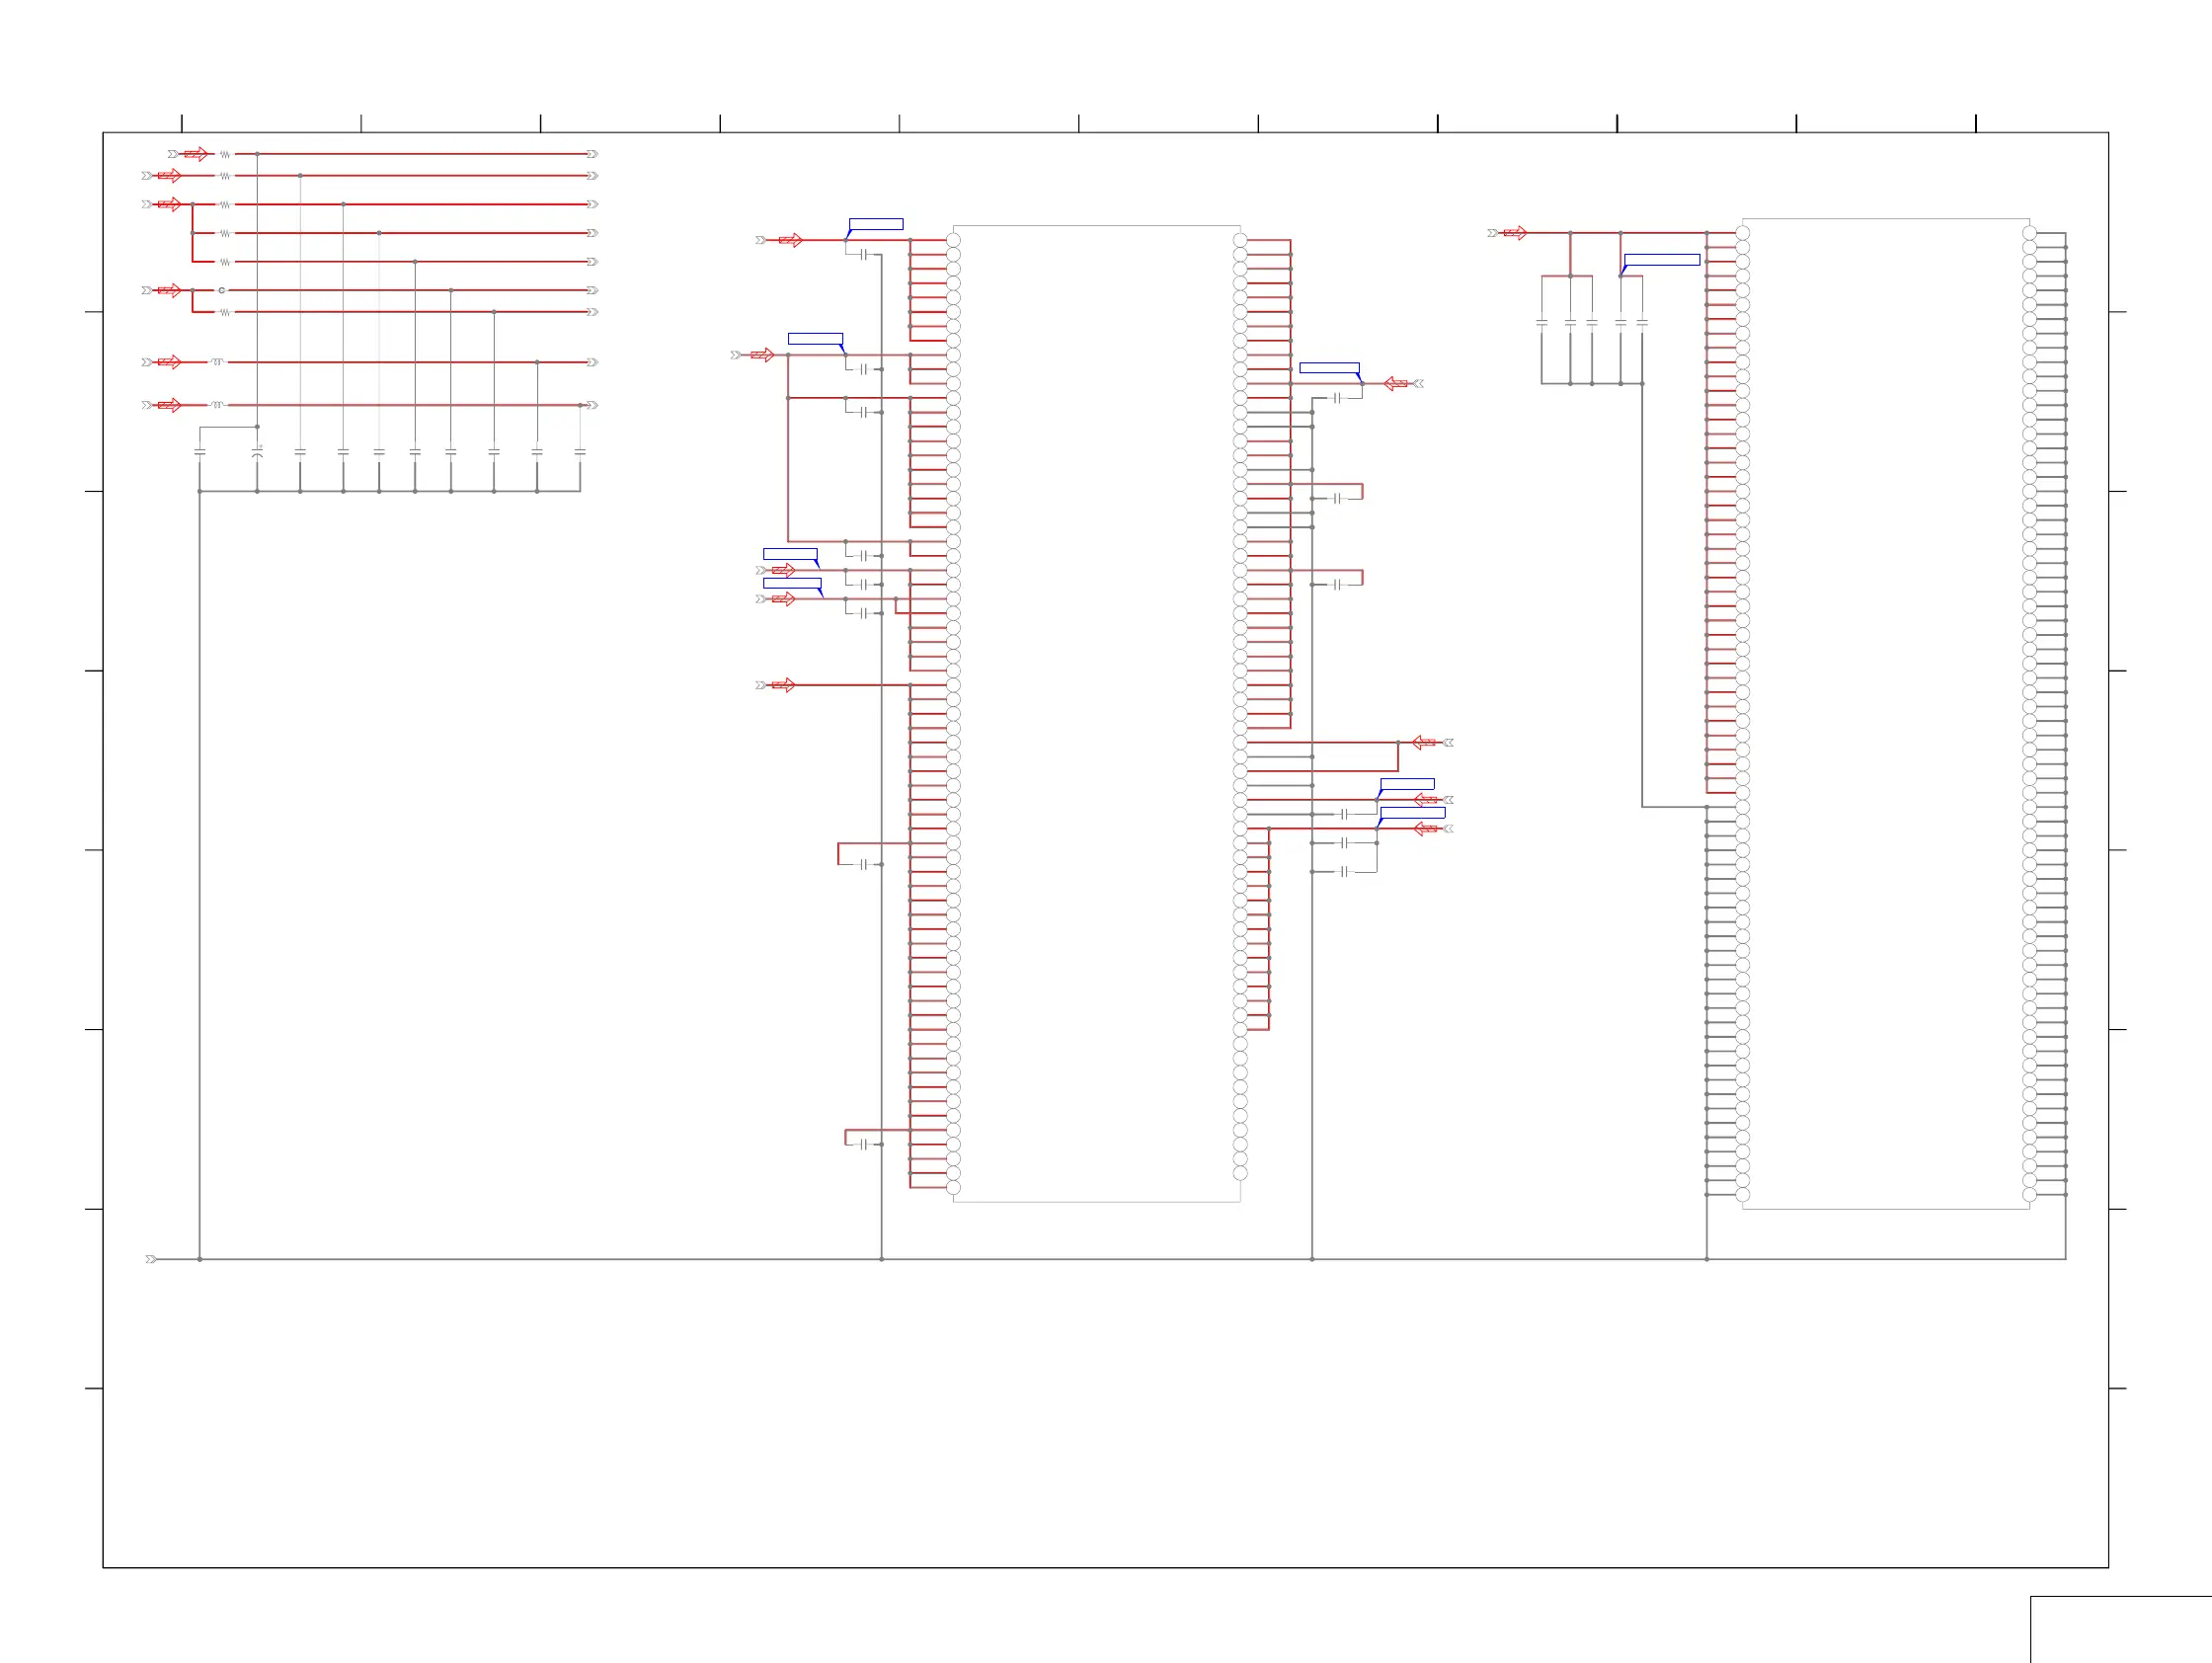Image resolution: width=2212 pixels, height=1663 pixels.
Task: Select the blue callout above central IC's first pin
Action: point(876,224)
